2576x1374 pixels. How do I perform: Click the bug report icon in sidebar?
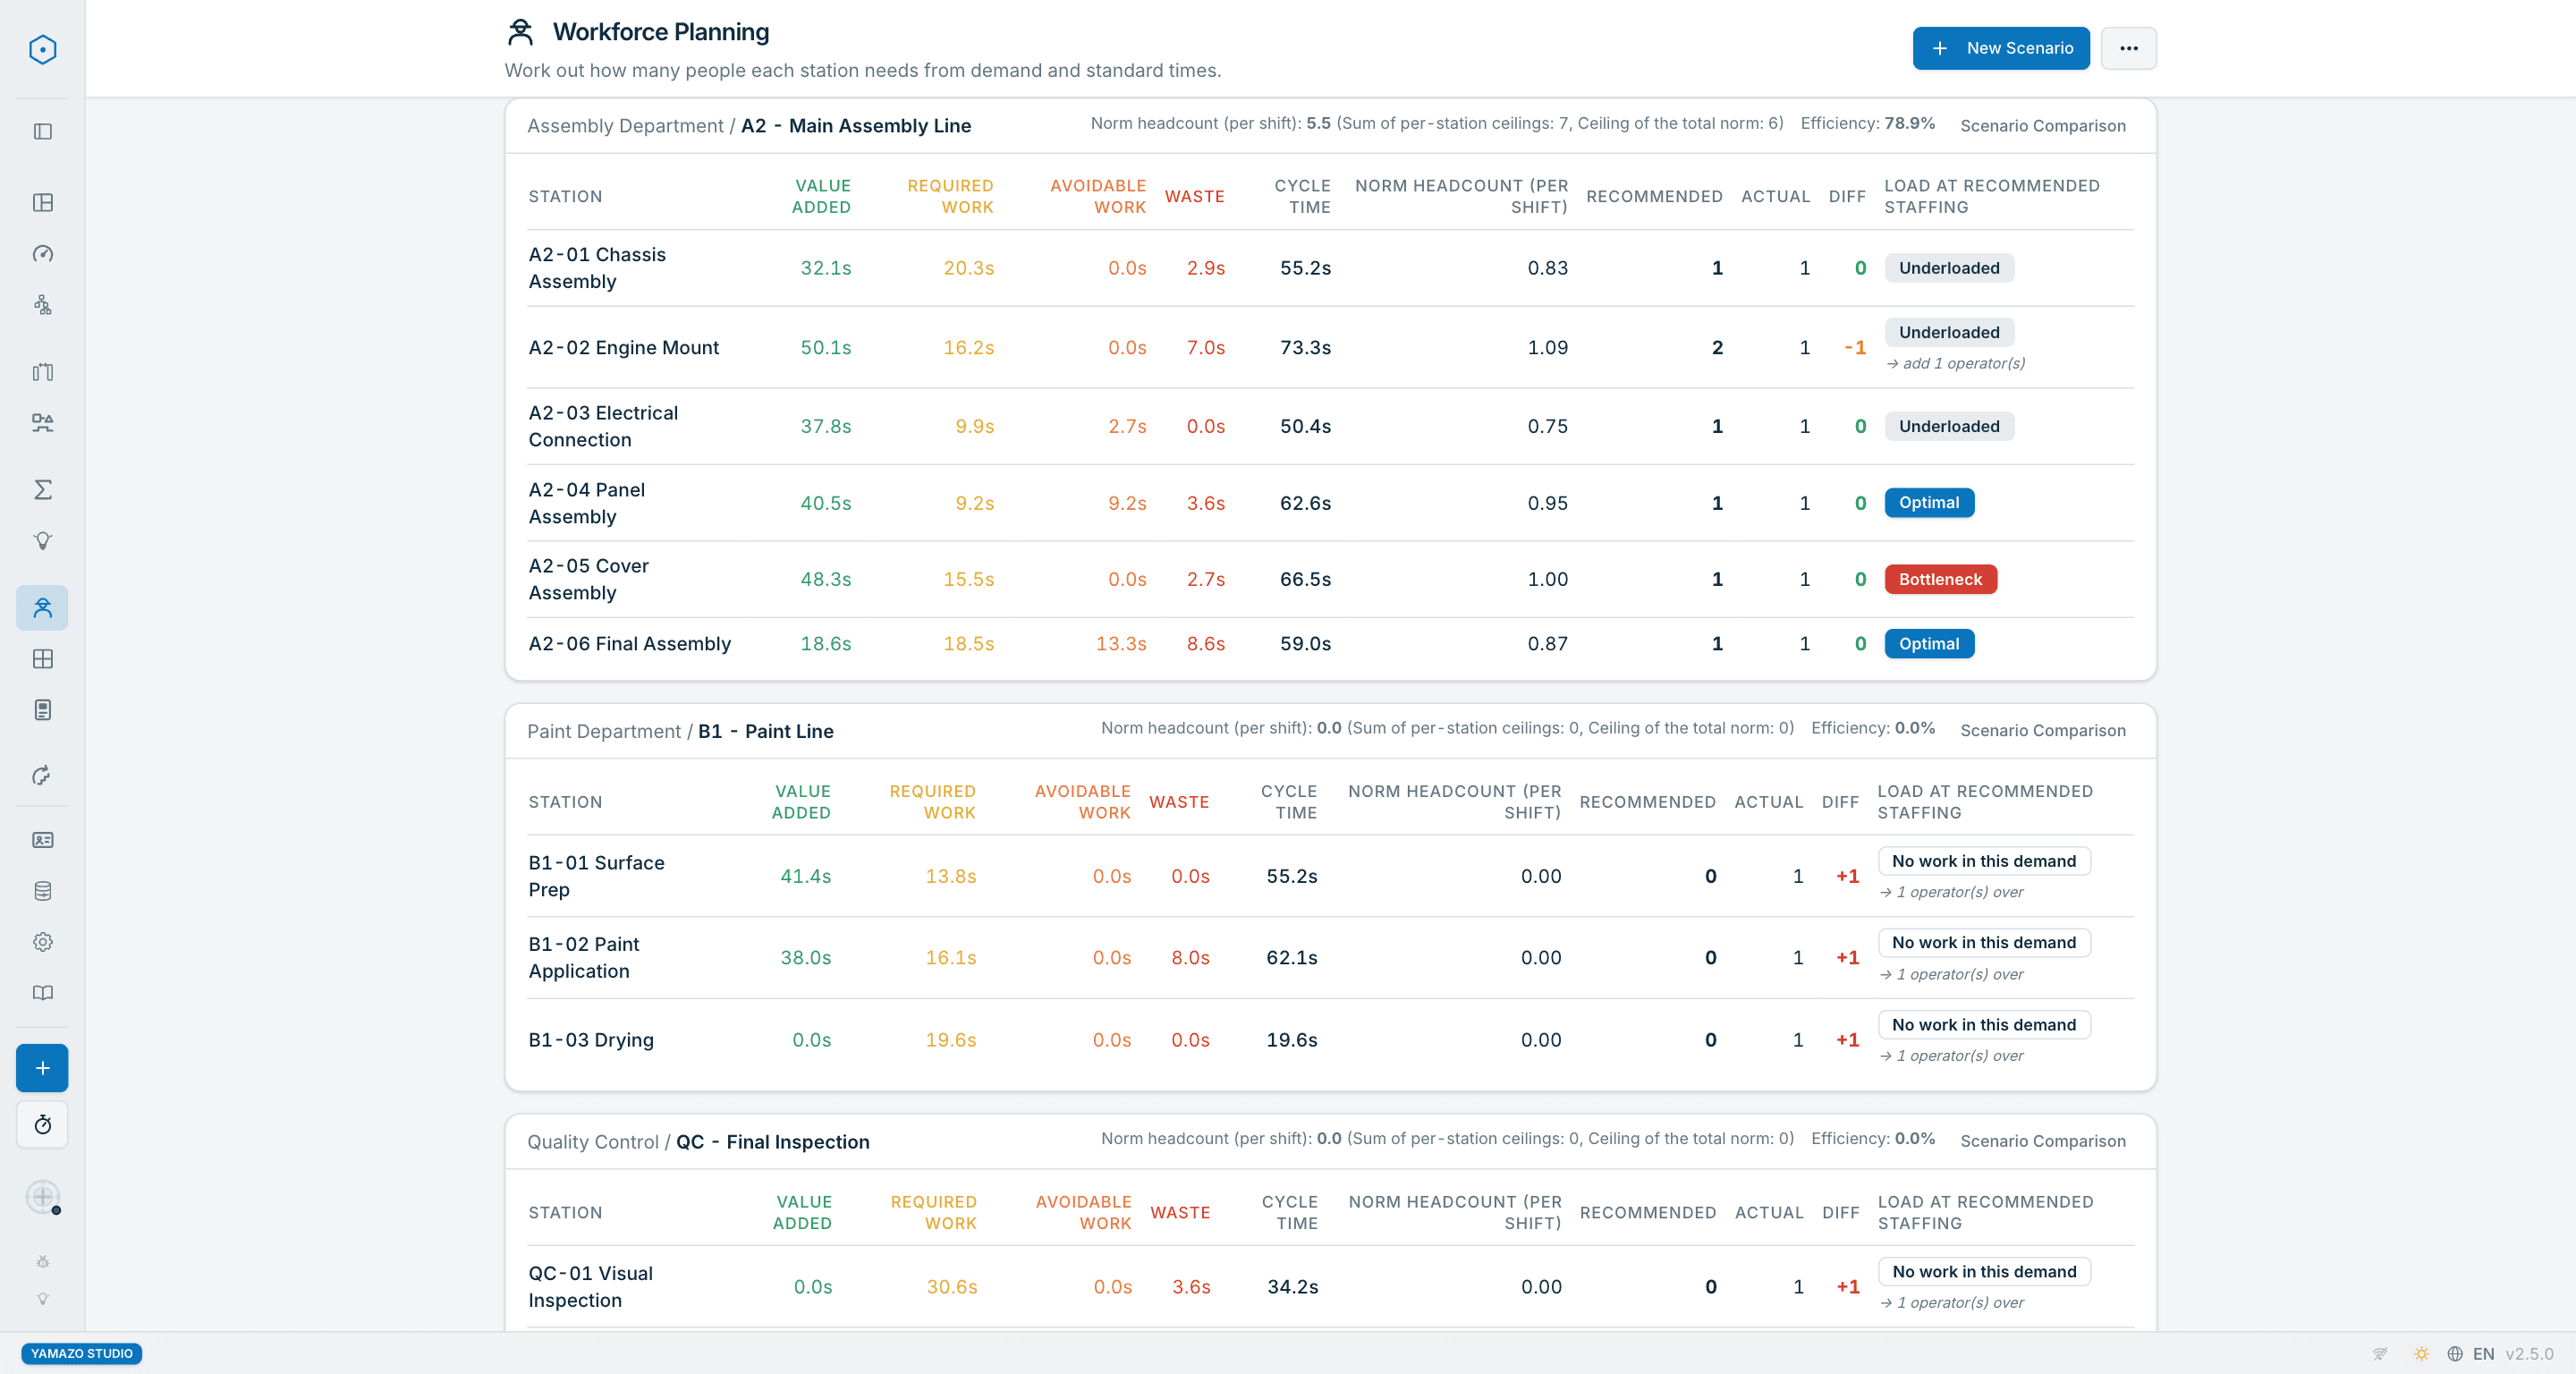click(x=42, y=1261)
